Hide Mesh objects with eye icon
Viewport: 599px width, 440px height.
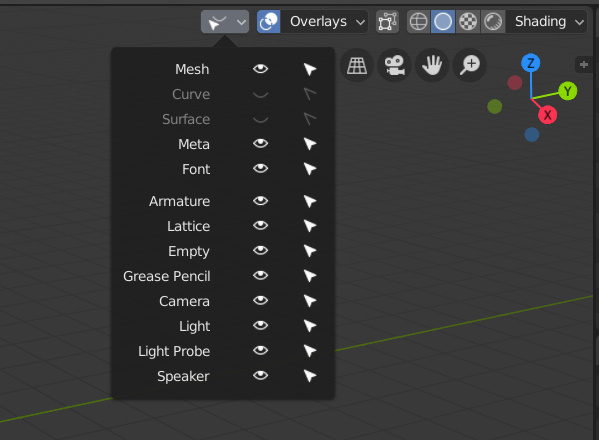pyautogui.click(x=261, y=69)
